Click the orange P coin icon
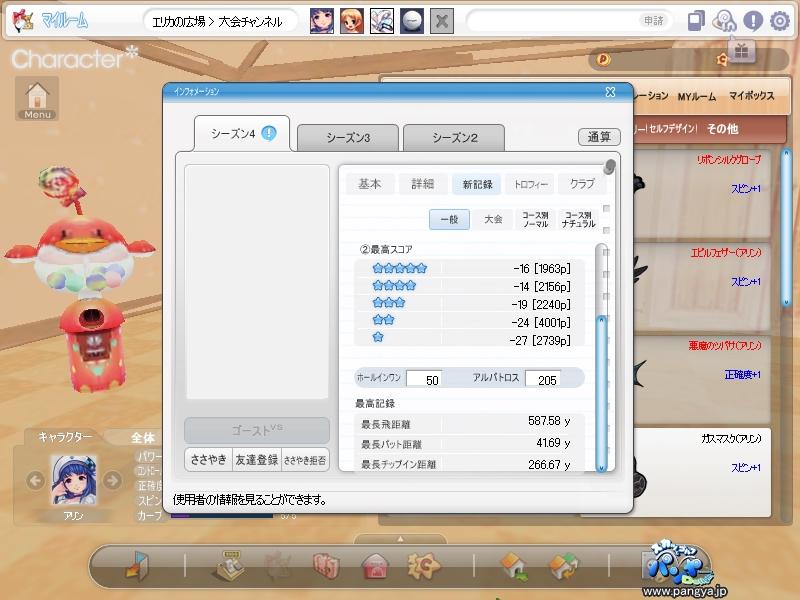The image size is (800, 600). [x=603, y=60]
